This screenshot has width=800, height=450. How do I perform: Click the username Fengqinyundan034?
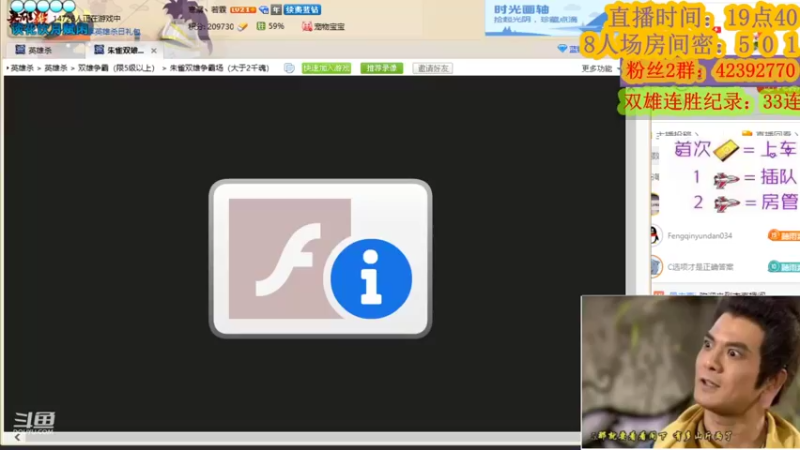[699, 236]
